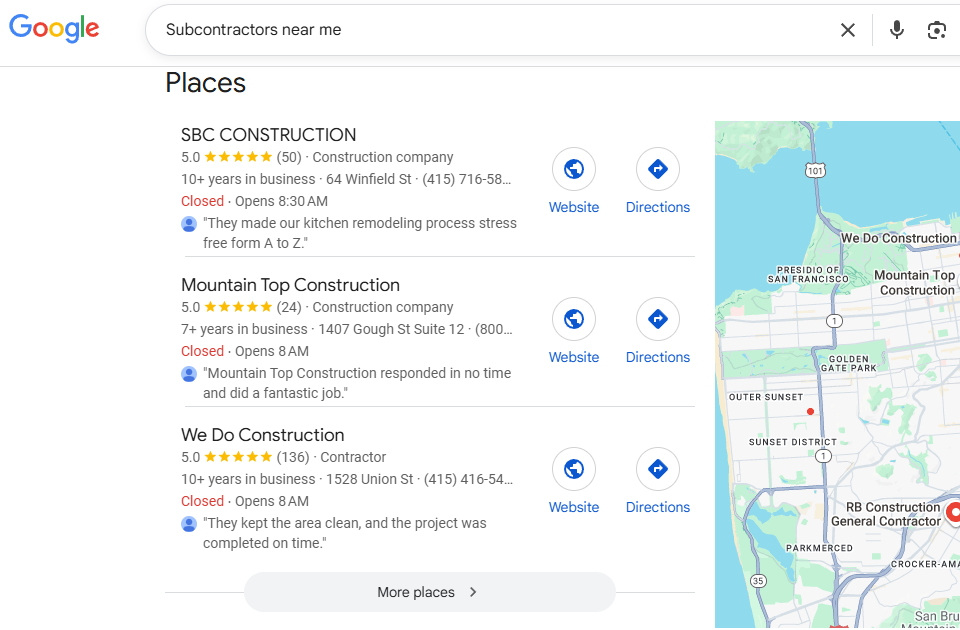Image resolution: width=960 pixels, height=630 pixels.
Task: Click Mountain Top Construction map label
Action: 915,283
